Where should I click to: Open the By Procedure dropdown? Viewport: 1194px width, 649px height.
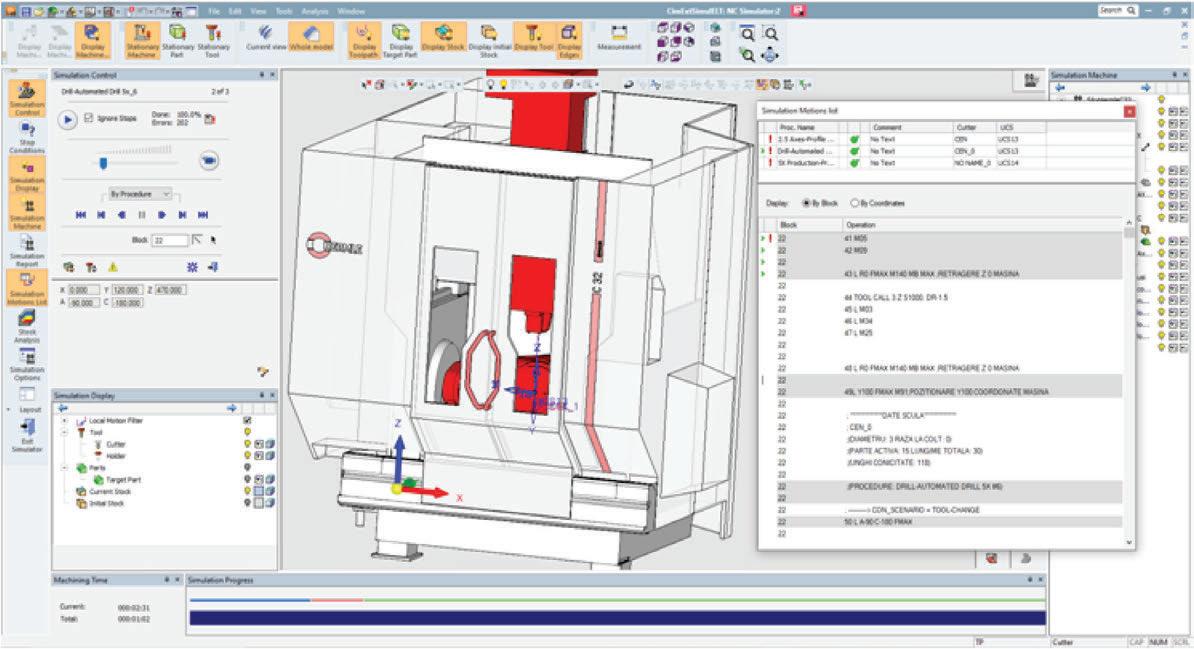(x=140, y=194)
